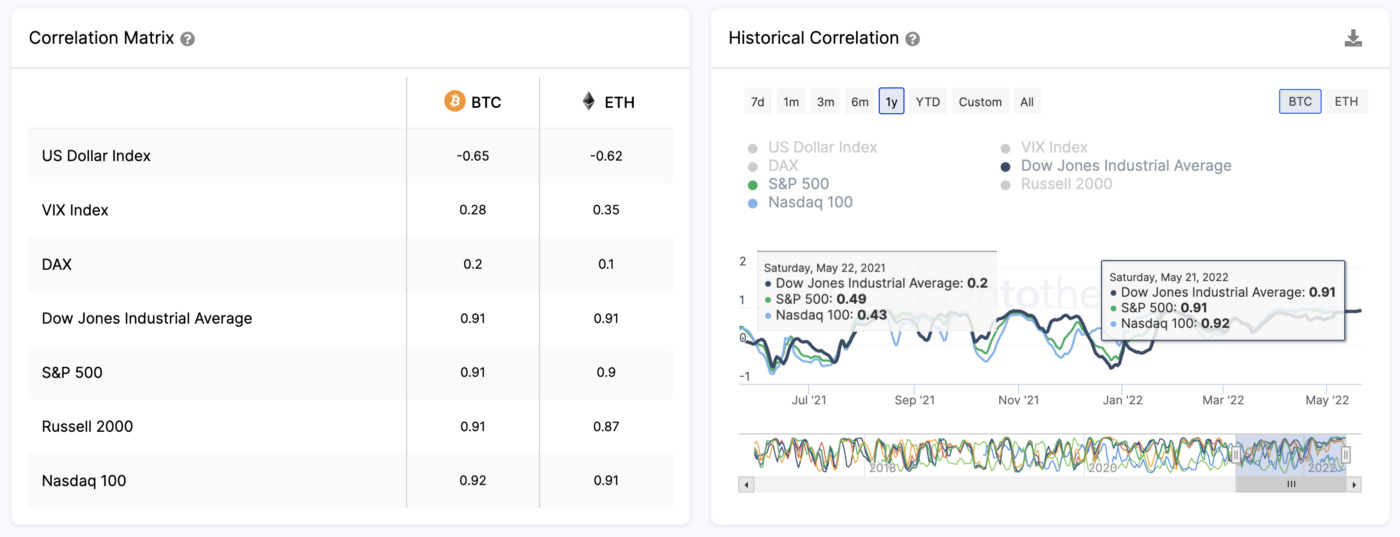1400x537 pixels.
Task: Click Dow Jones Industrial Average row label
Action: click(147, 318)
